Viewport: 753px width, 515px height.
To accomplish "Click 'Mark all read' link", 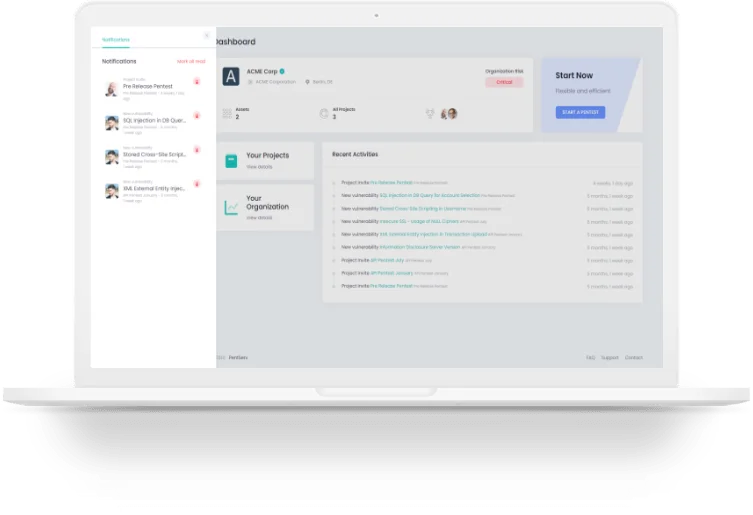I will [x=191, y=62].
